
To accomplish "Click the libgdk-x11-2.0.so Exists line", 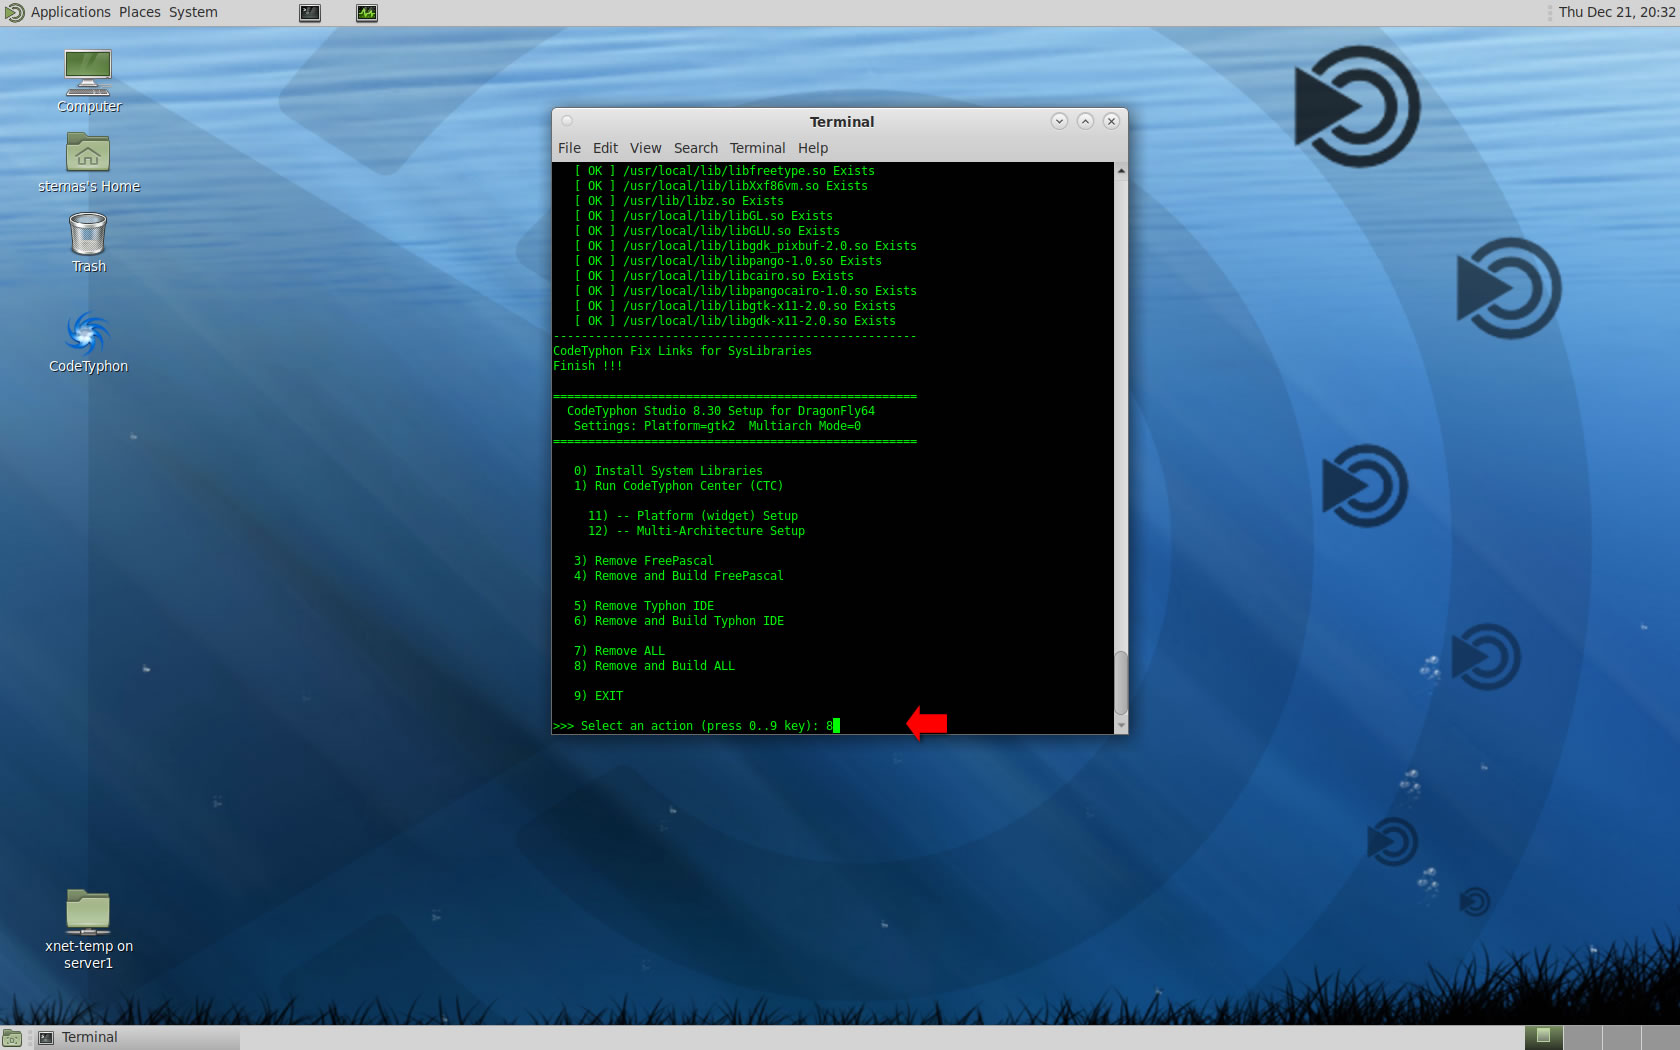I will (x=735, y=321).
